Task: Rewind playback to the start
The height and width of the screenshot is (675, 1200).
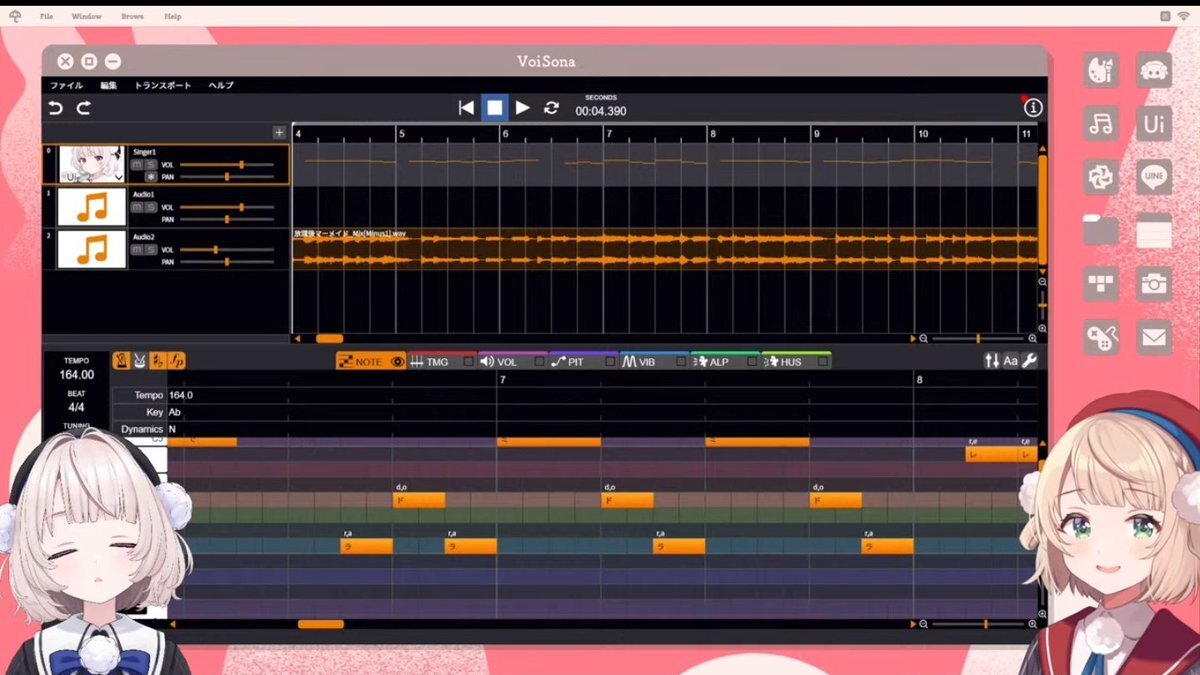Action: pos(466,108)
